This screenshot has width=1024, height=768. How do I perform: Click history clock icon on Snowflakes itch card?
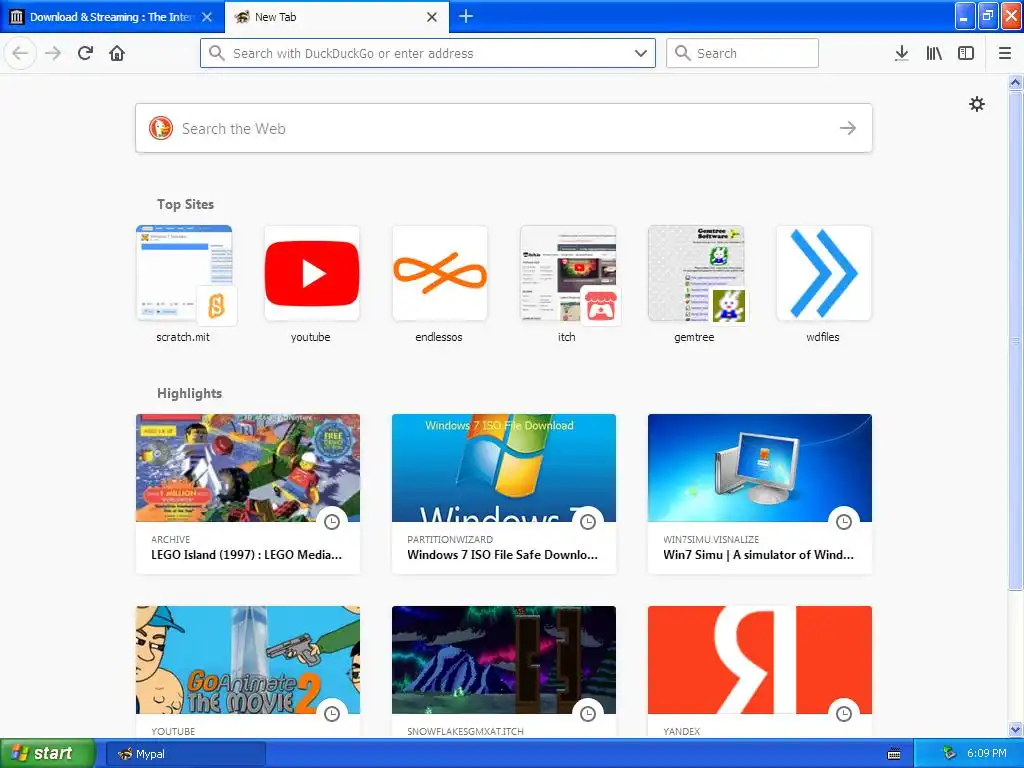[588, 713]
